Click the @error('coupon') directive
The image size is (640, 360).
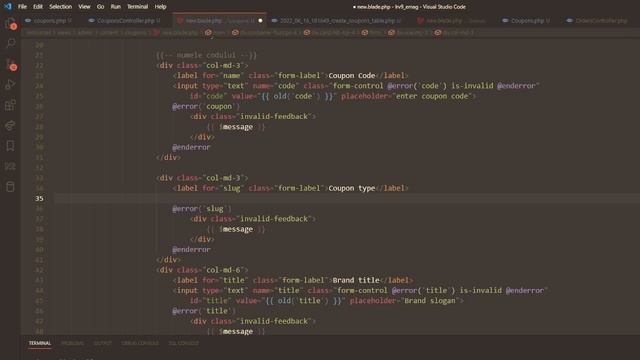[206, 106]
